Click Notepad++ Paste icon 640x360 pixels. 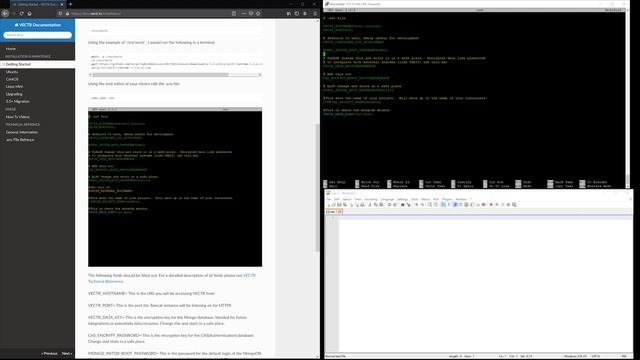tap(381, 204)
